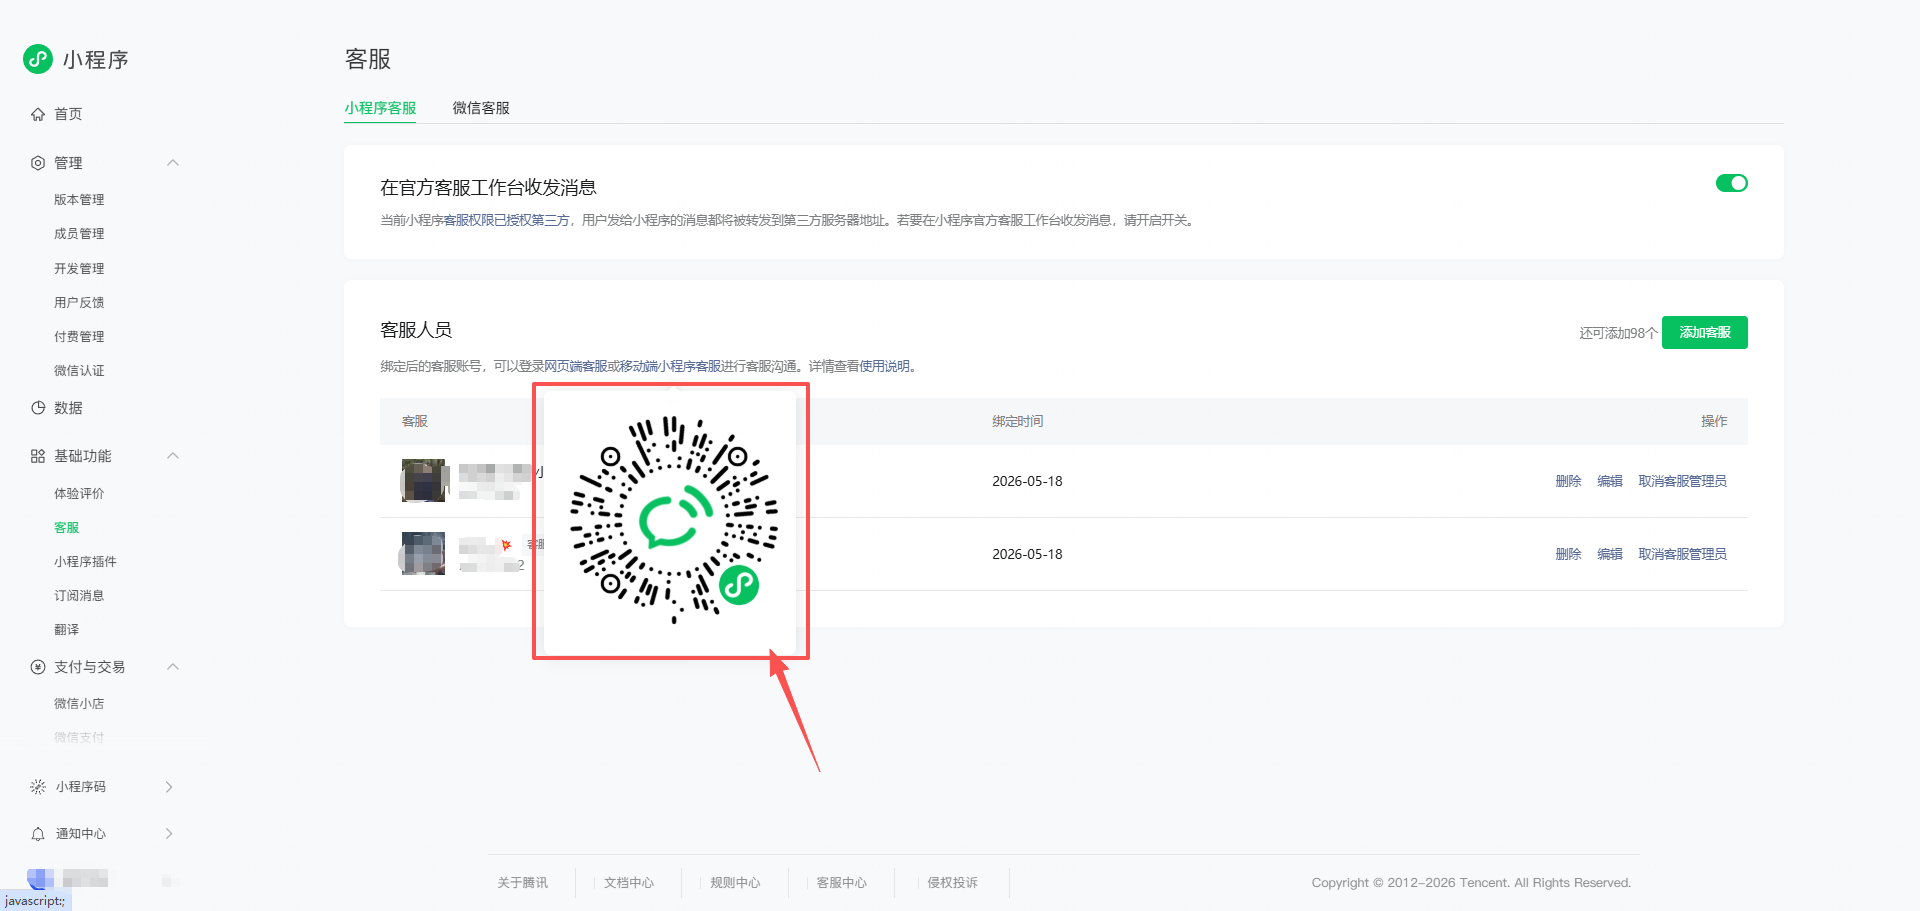Collapse the 支付与交易 menu section
The height and width of the screenshot is (911, 1920).
pyautogui.click(x=173, y=667)
